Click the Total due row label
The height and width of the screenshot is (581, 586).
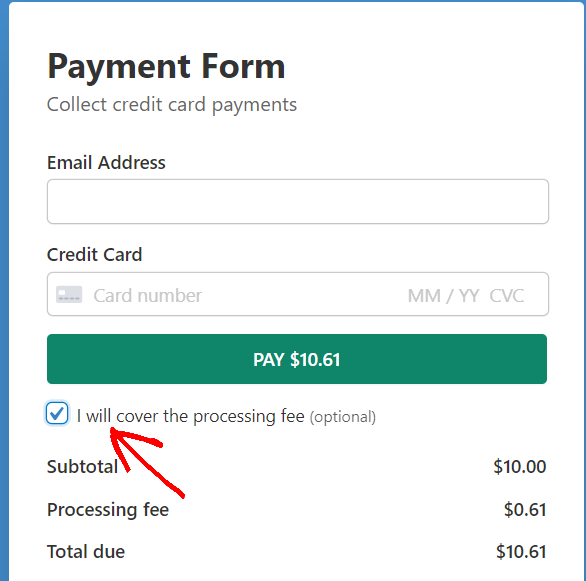tap(86, 551)
